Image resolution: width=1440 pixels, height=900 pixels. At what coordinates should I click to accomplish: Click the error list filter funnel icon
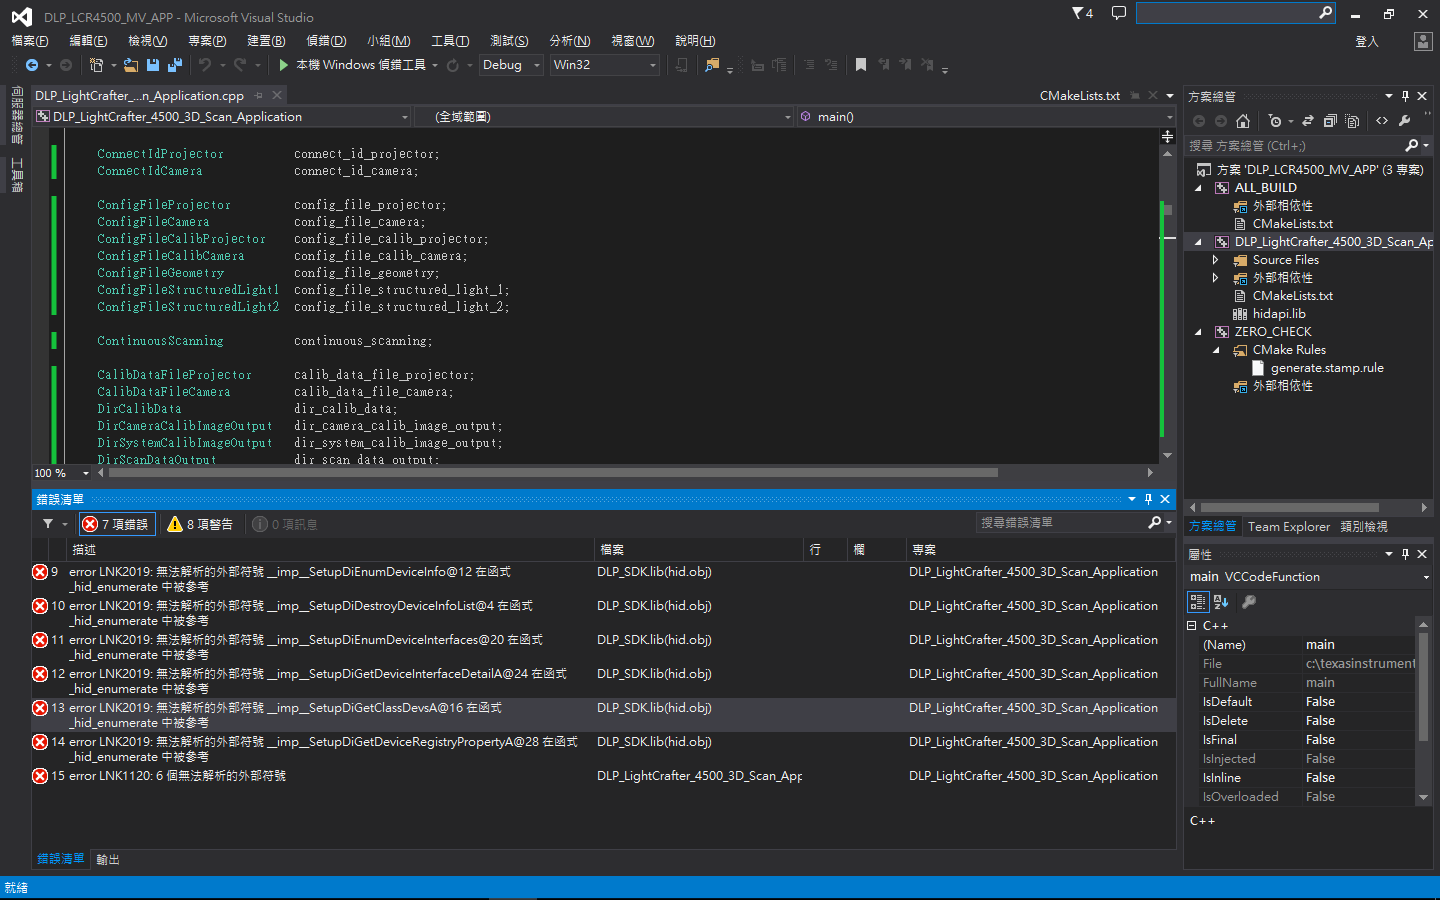48,524
